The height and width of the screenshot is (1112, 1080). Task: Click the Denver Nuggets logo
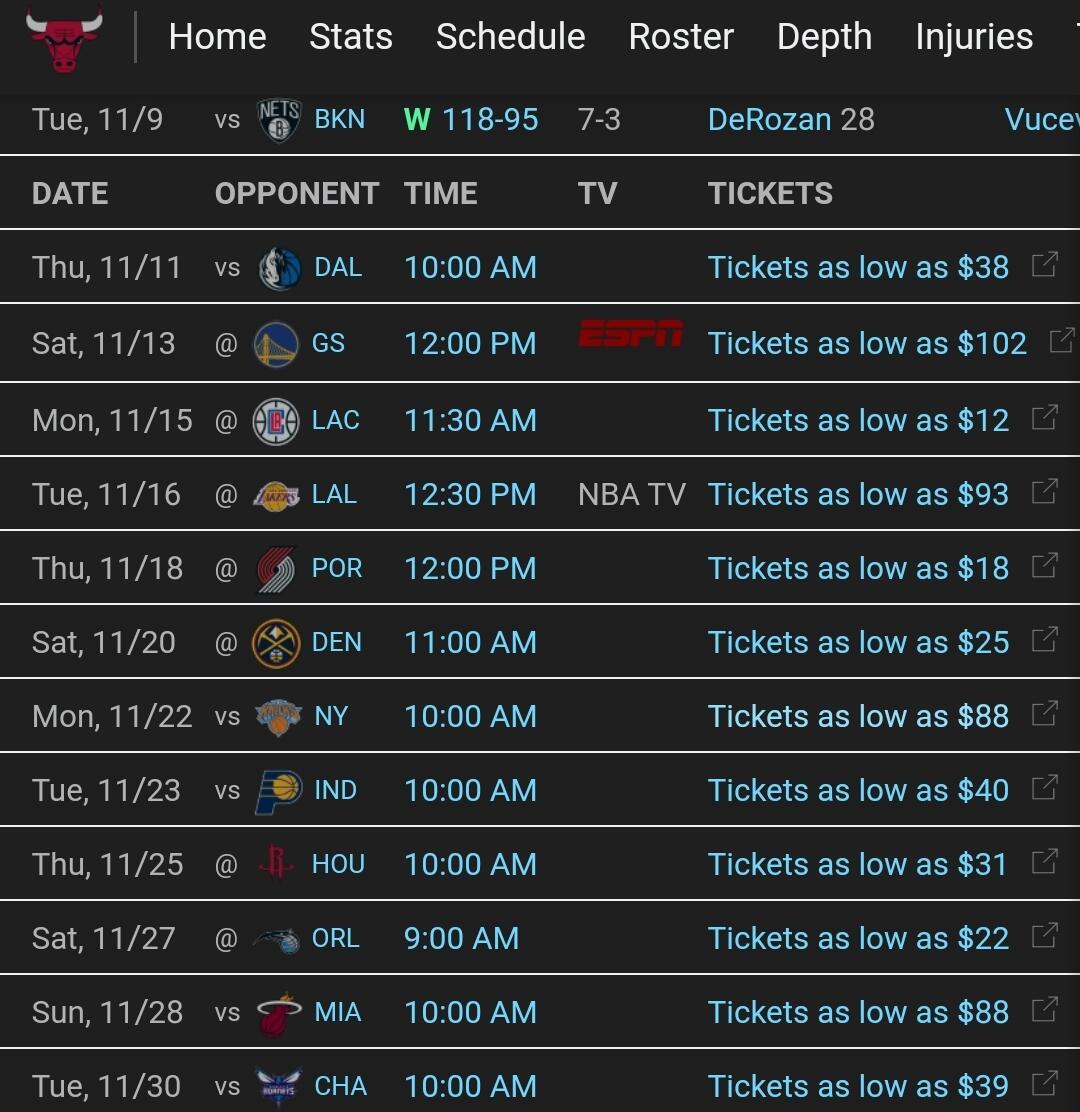275,643
